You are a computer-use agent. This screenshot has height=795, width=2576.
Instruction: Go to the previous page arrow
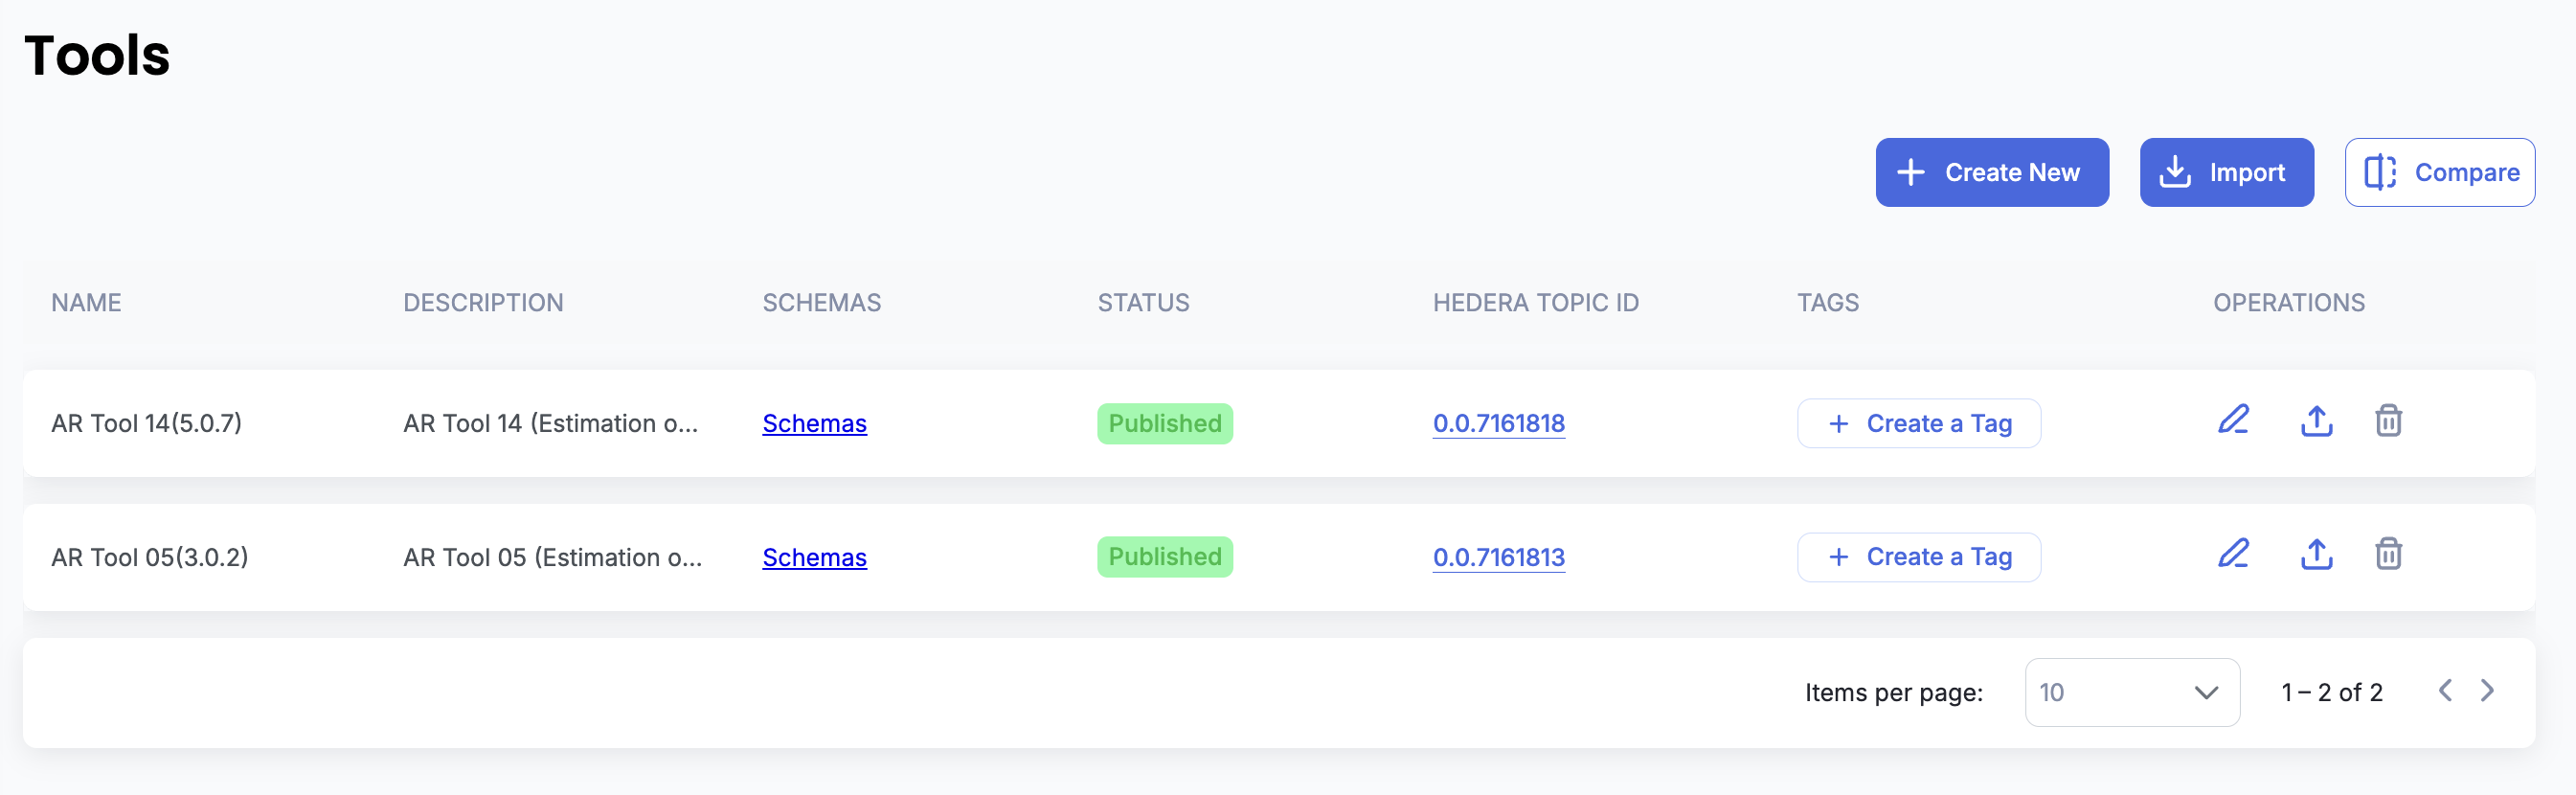[2445, 691]
